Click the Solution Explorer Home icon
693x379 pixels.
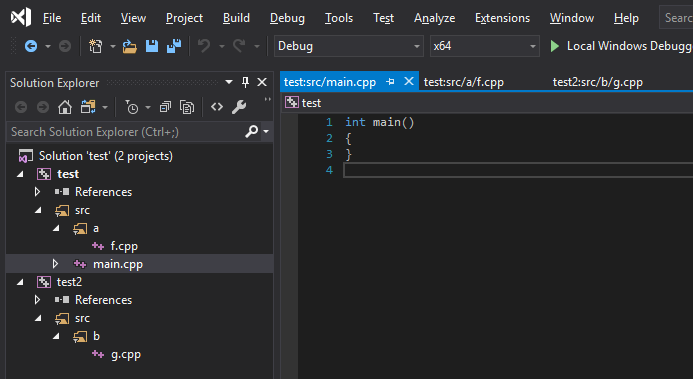click(65, 107)
